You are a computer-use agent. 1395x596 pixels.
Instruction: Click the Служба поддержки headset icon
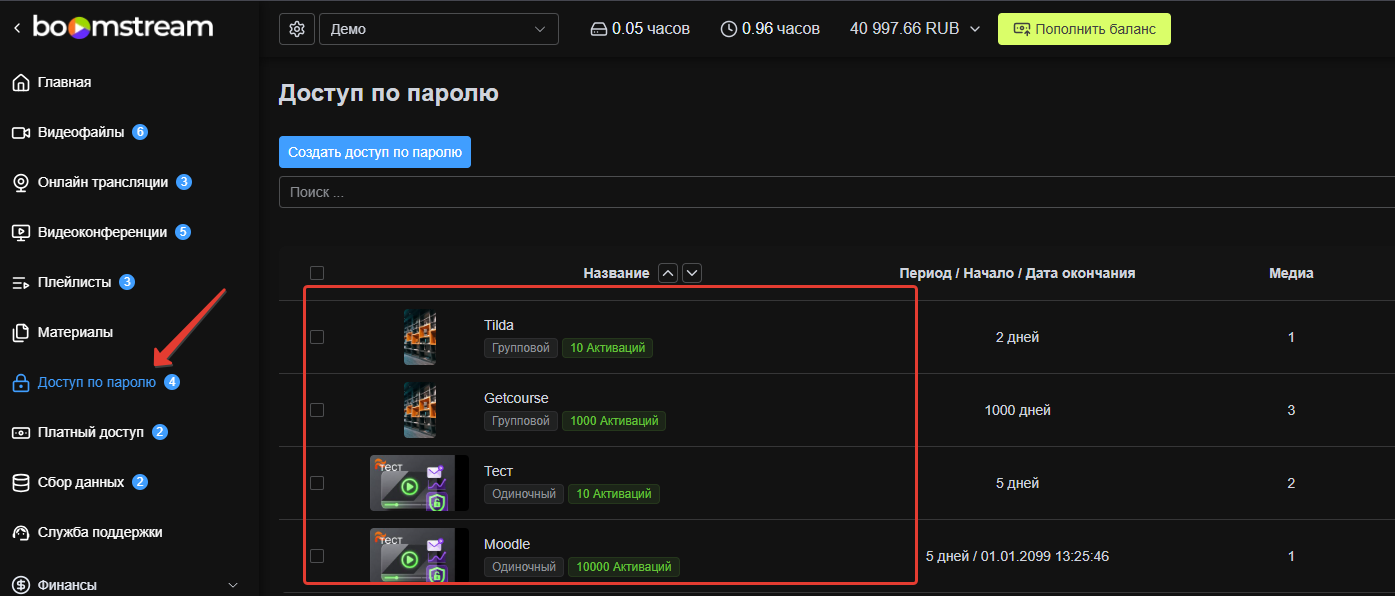click(20, 533)
